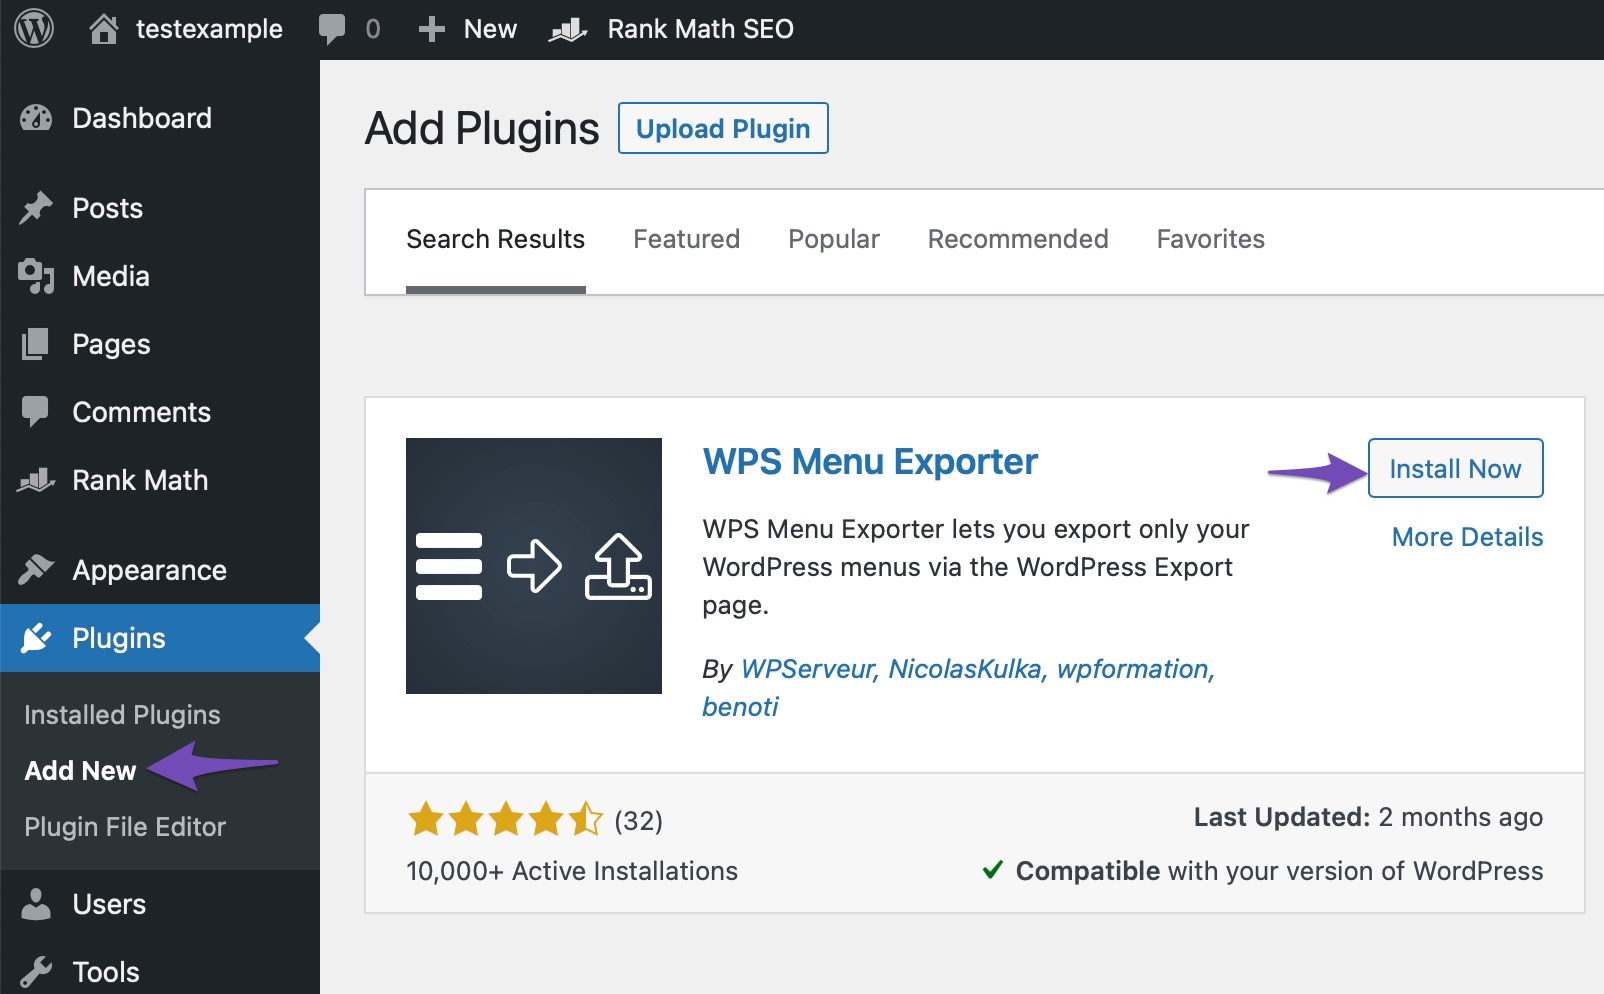Viewport: 1604px width, 994px height.
Task: Click the Upload Plugin button
Action: tap(723, 128)
